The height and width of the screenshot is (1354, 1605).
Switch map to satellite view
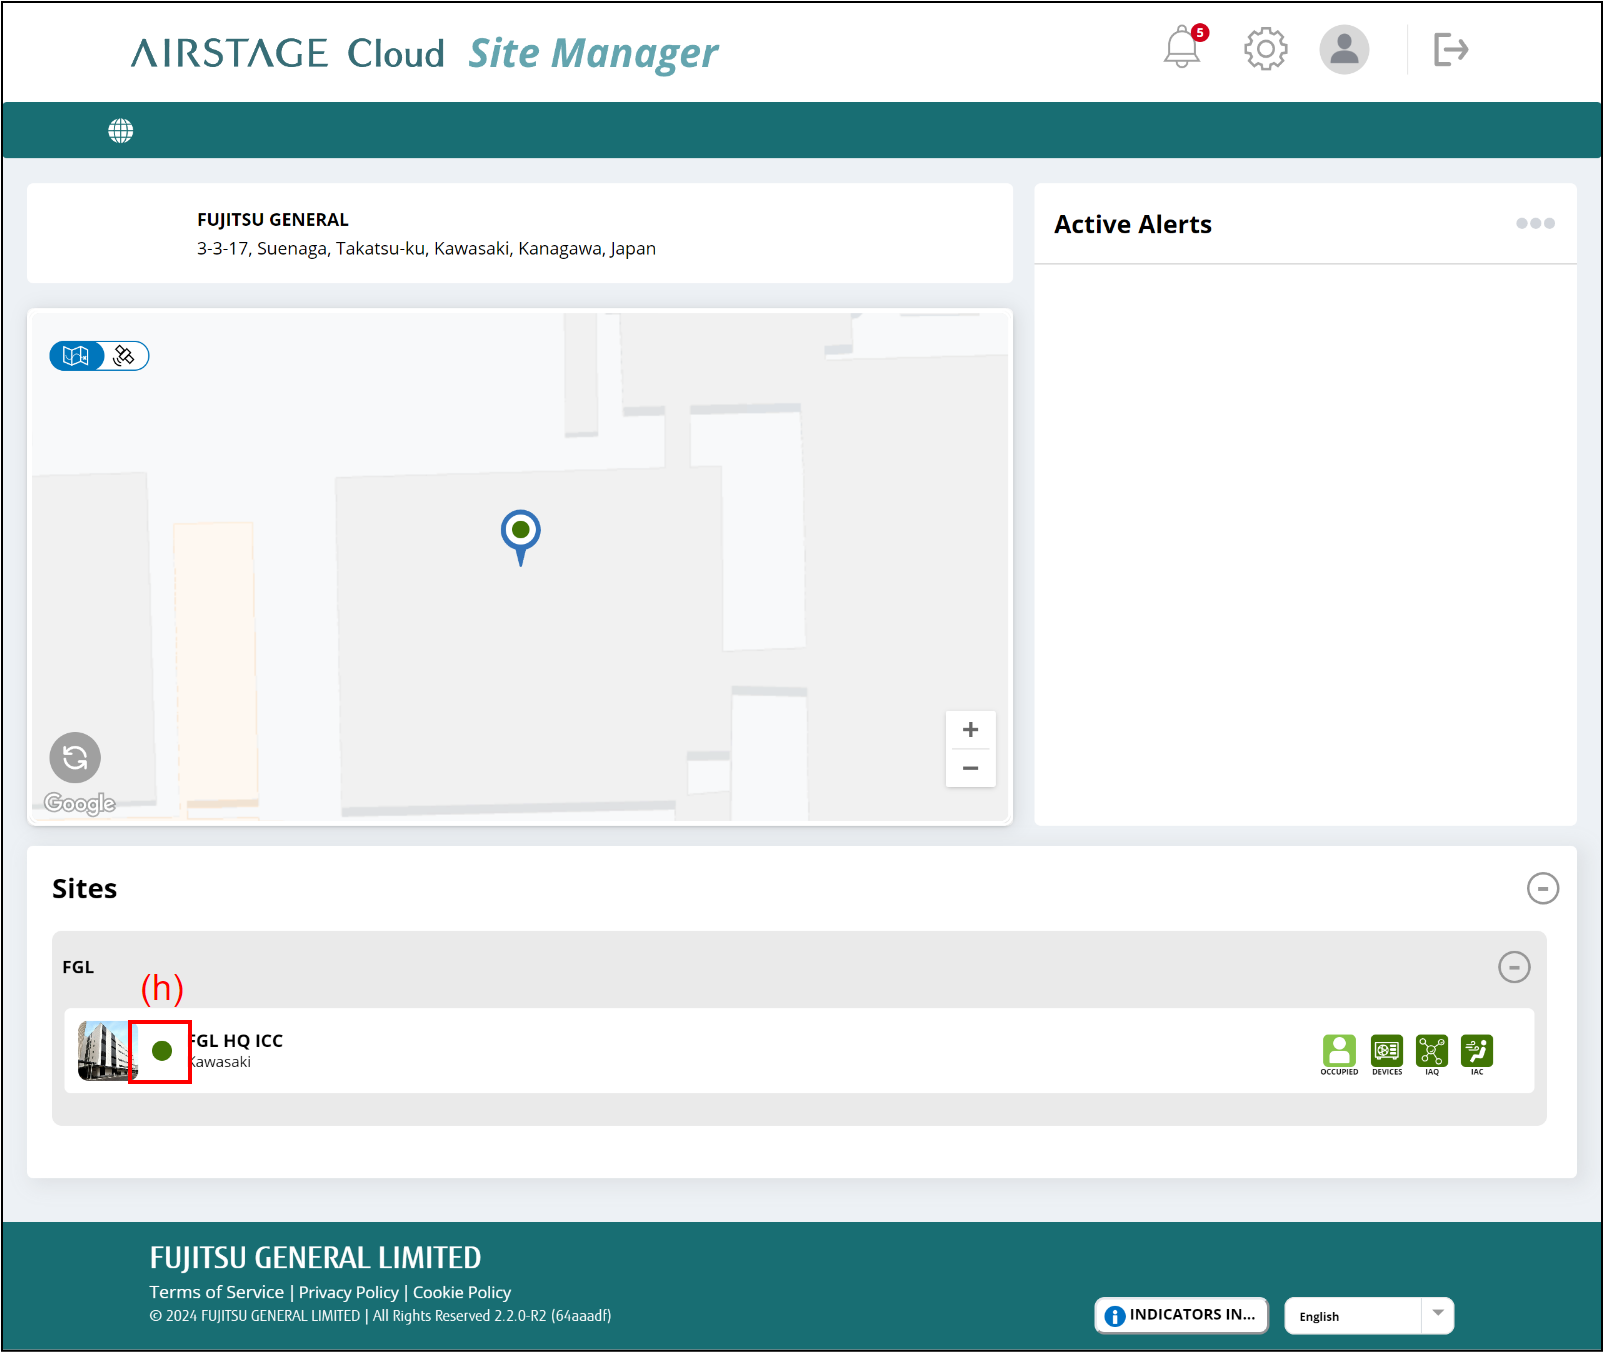(x=125, y=356)
